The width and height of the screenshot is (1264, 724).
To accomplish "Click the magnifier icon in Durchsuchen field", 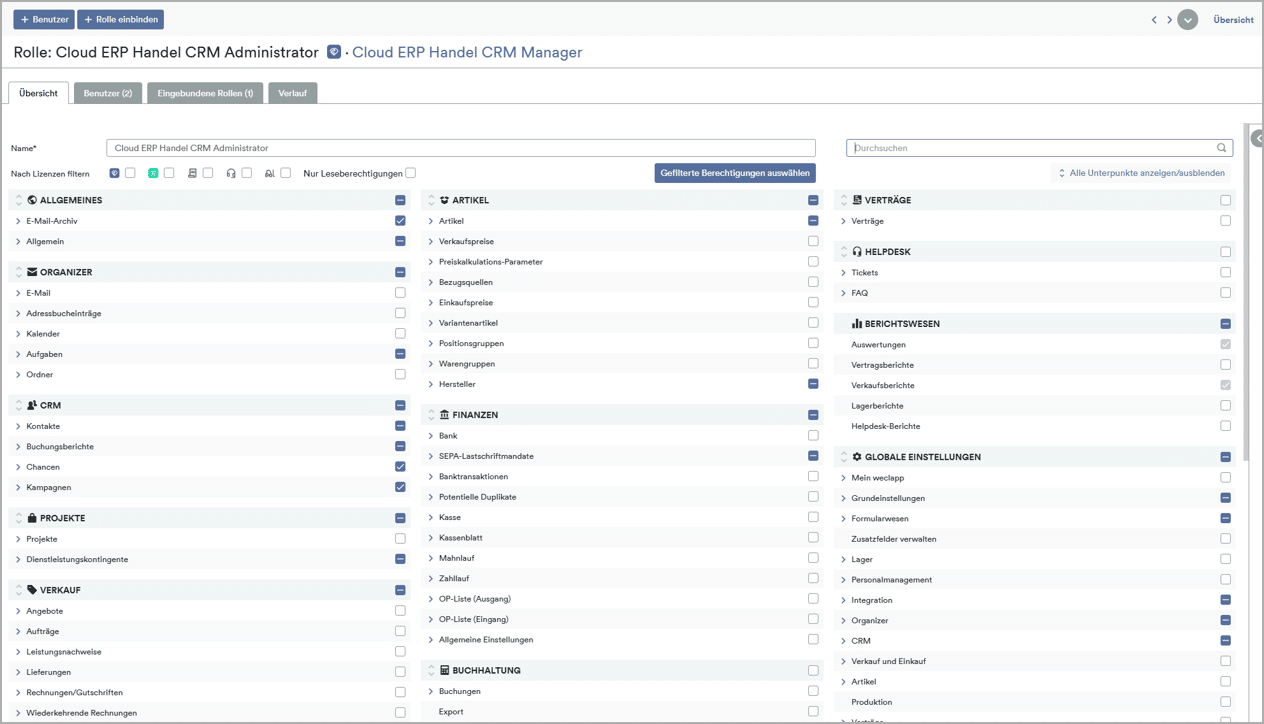I will point(1221,148).
